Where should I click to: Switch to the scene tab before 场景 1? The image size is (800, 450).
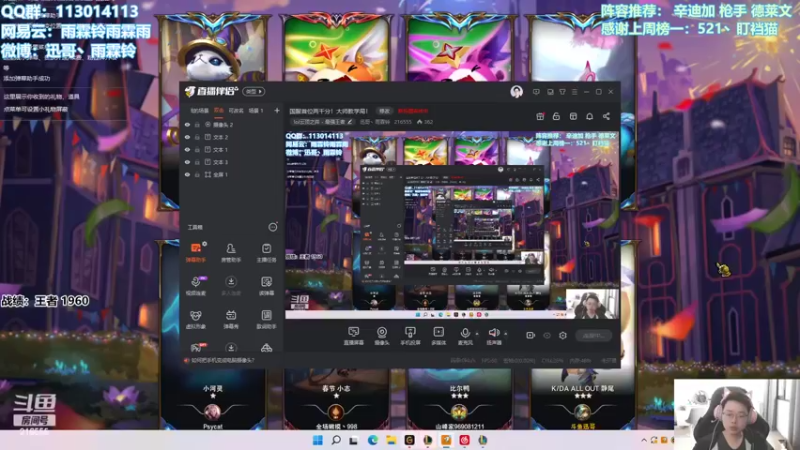point(236,110)
